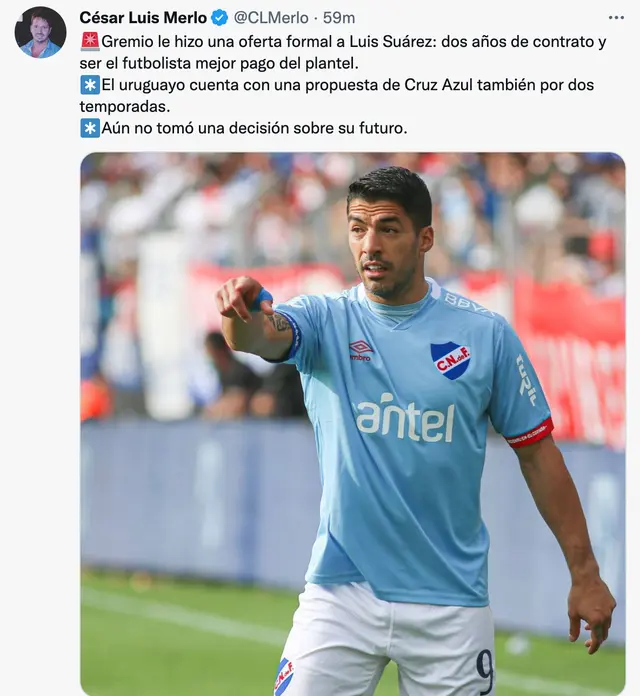Click the blue verified badge
Viewport: 640px width, 696px height.
[x=219, y=18]
